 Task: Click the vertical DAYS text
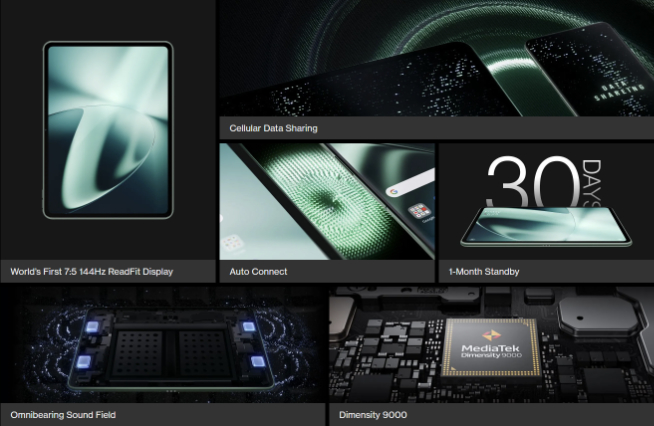coord(592,182)
